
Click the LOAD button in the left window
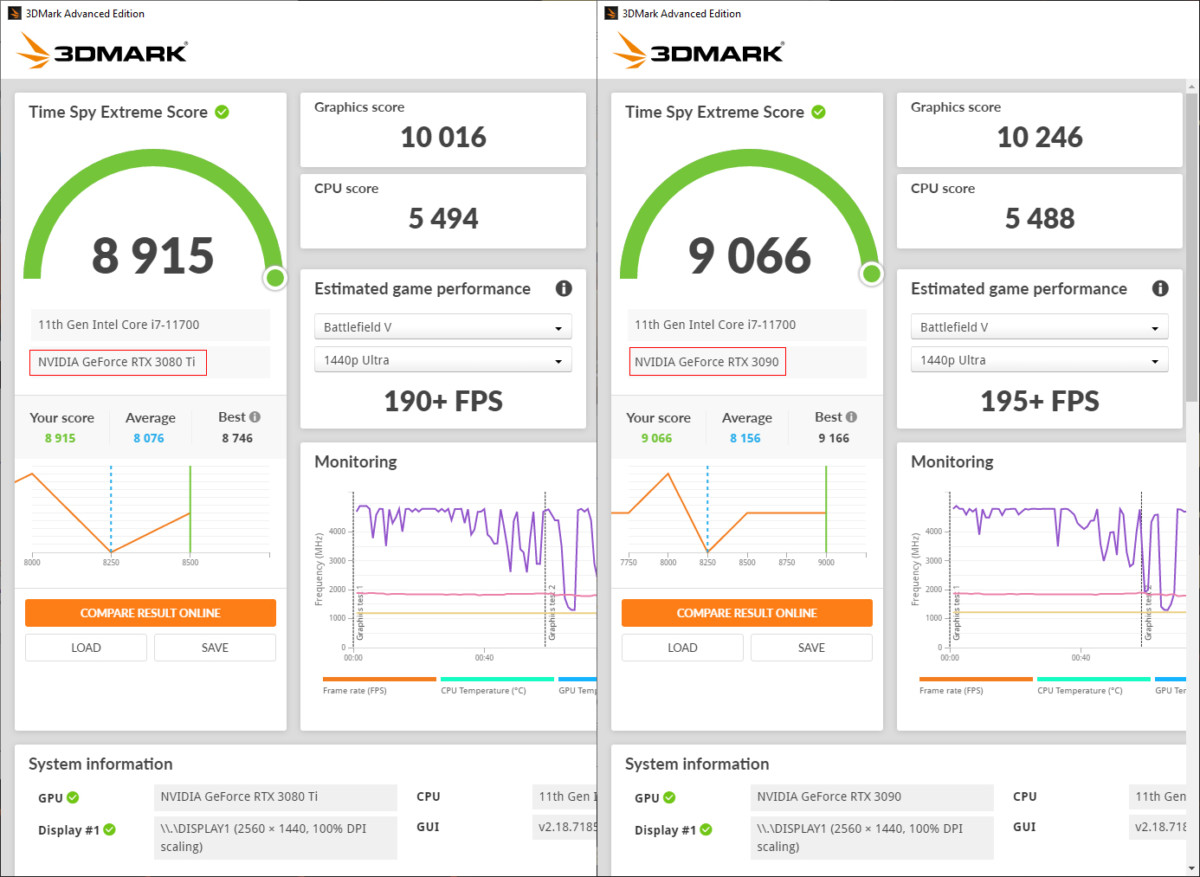(x=86, y=647)
